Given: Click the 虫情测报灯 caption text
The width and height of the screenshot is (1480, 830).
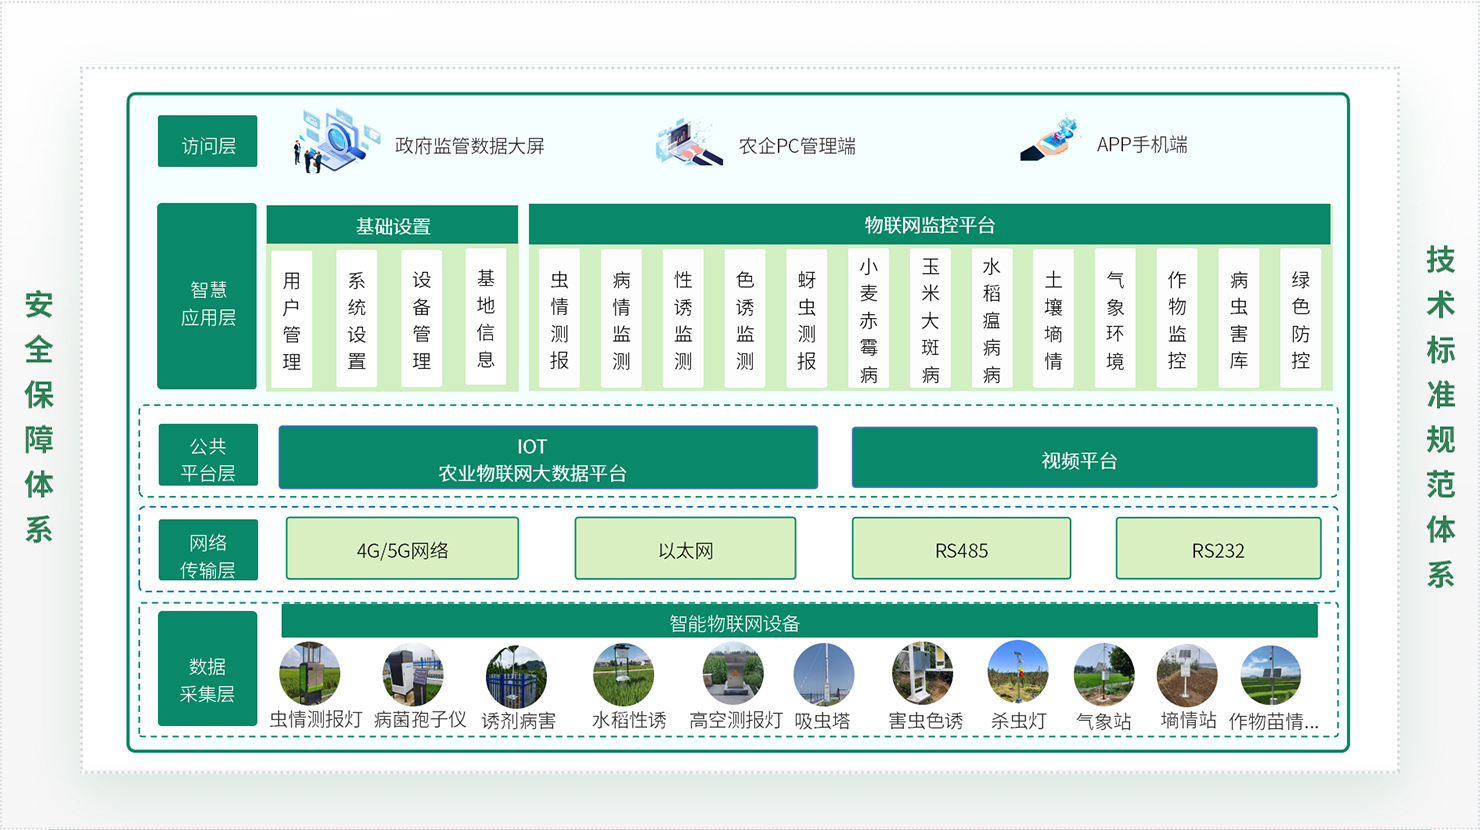Looking at the screenshot, I should [x=316, y=720].
